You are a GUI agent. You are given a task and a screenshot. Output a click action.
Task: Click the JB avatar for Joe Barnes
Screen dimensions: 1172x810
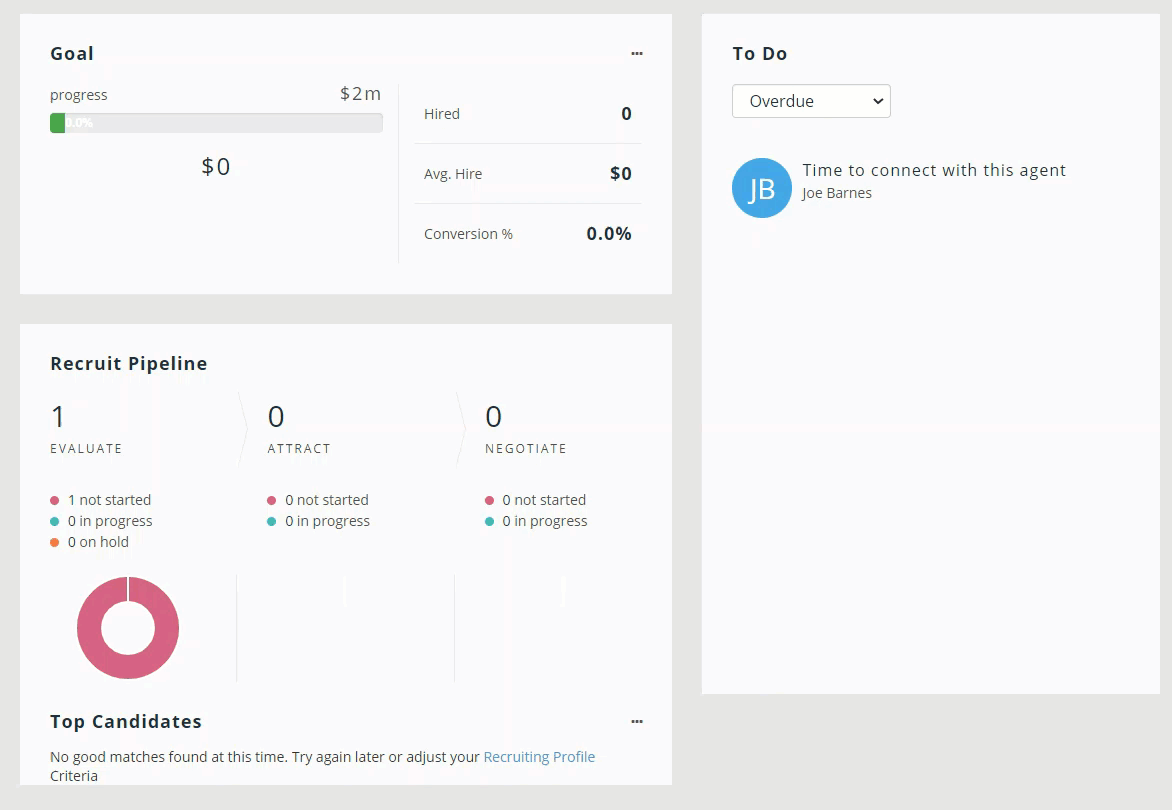[761, 188]
